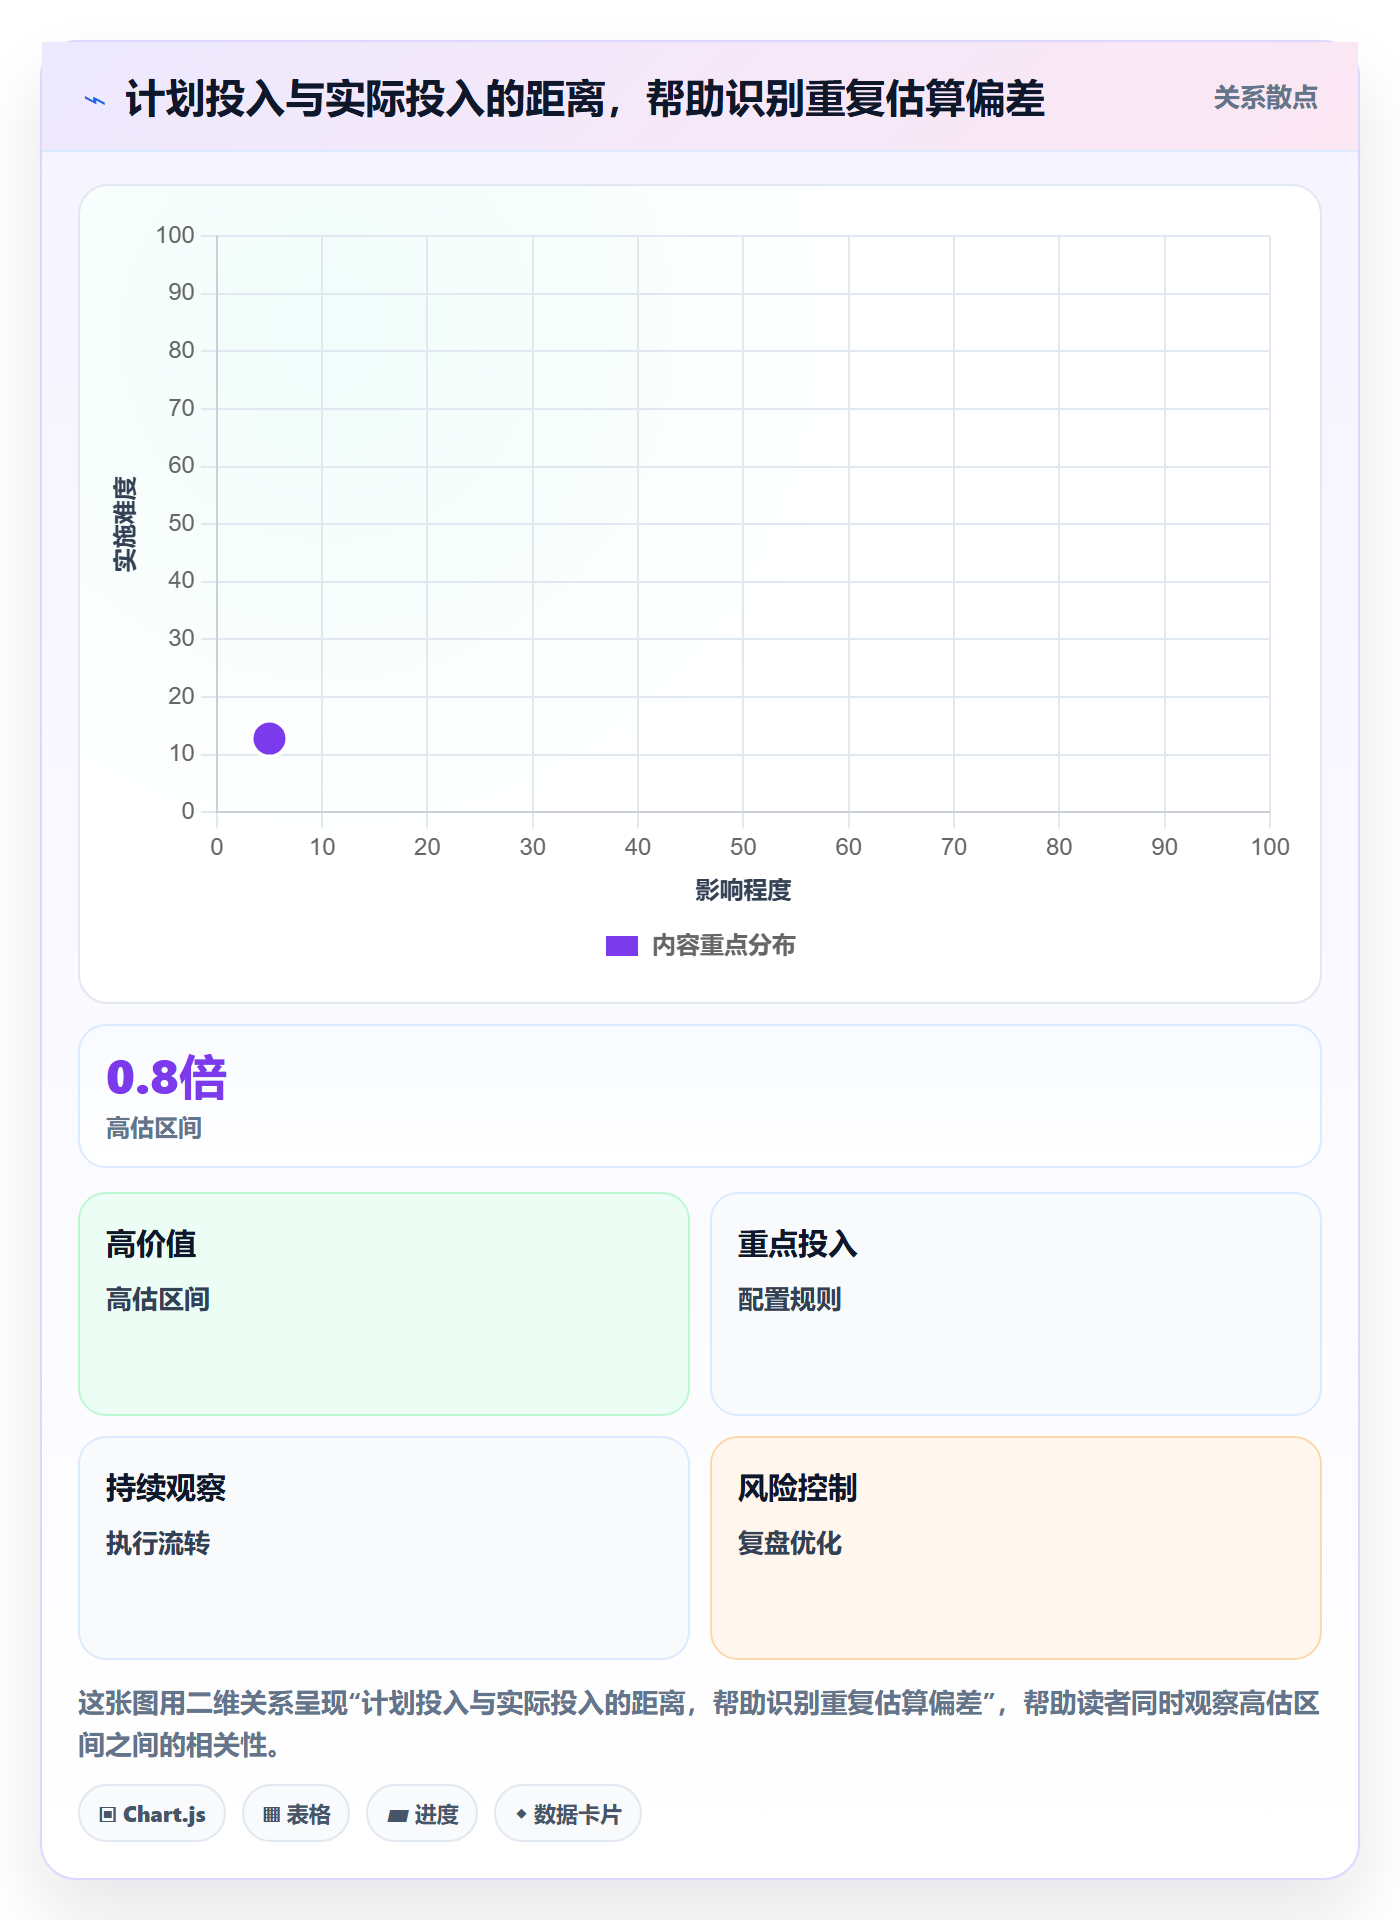Click the lightning bolt icon in header
This screenshot has height=1920, width=1400.
pos(95,100)
